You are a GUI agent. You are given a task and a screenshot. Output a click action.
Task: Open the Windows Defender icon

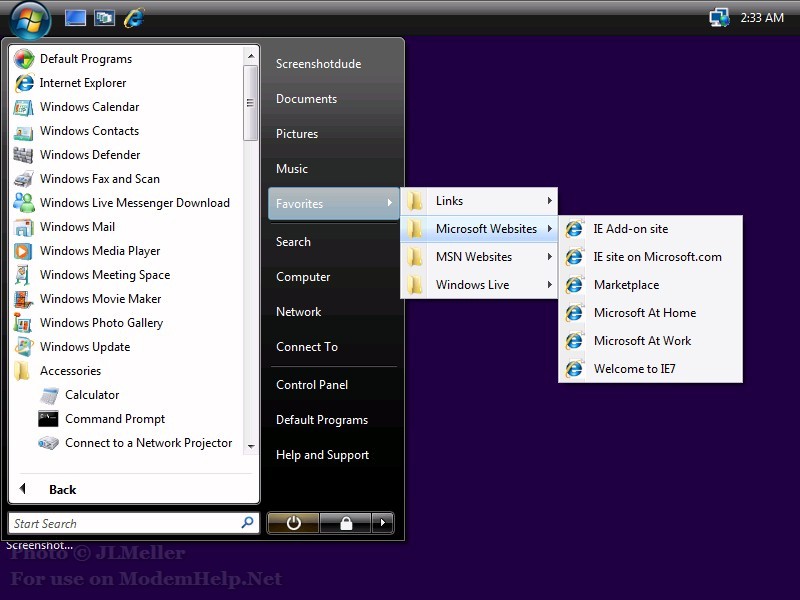(23, 155)
